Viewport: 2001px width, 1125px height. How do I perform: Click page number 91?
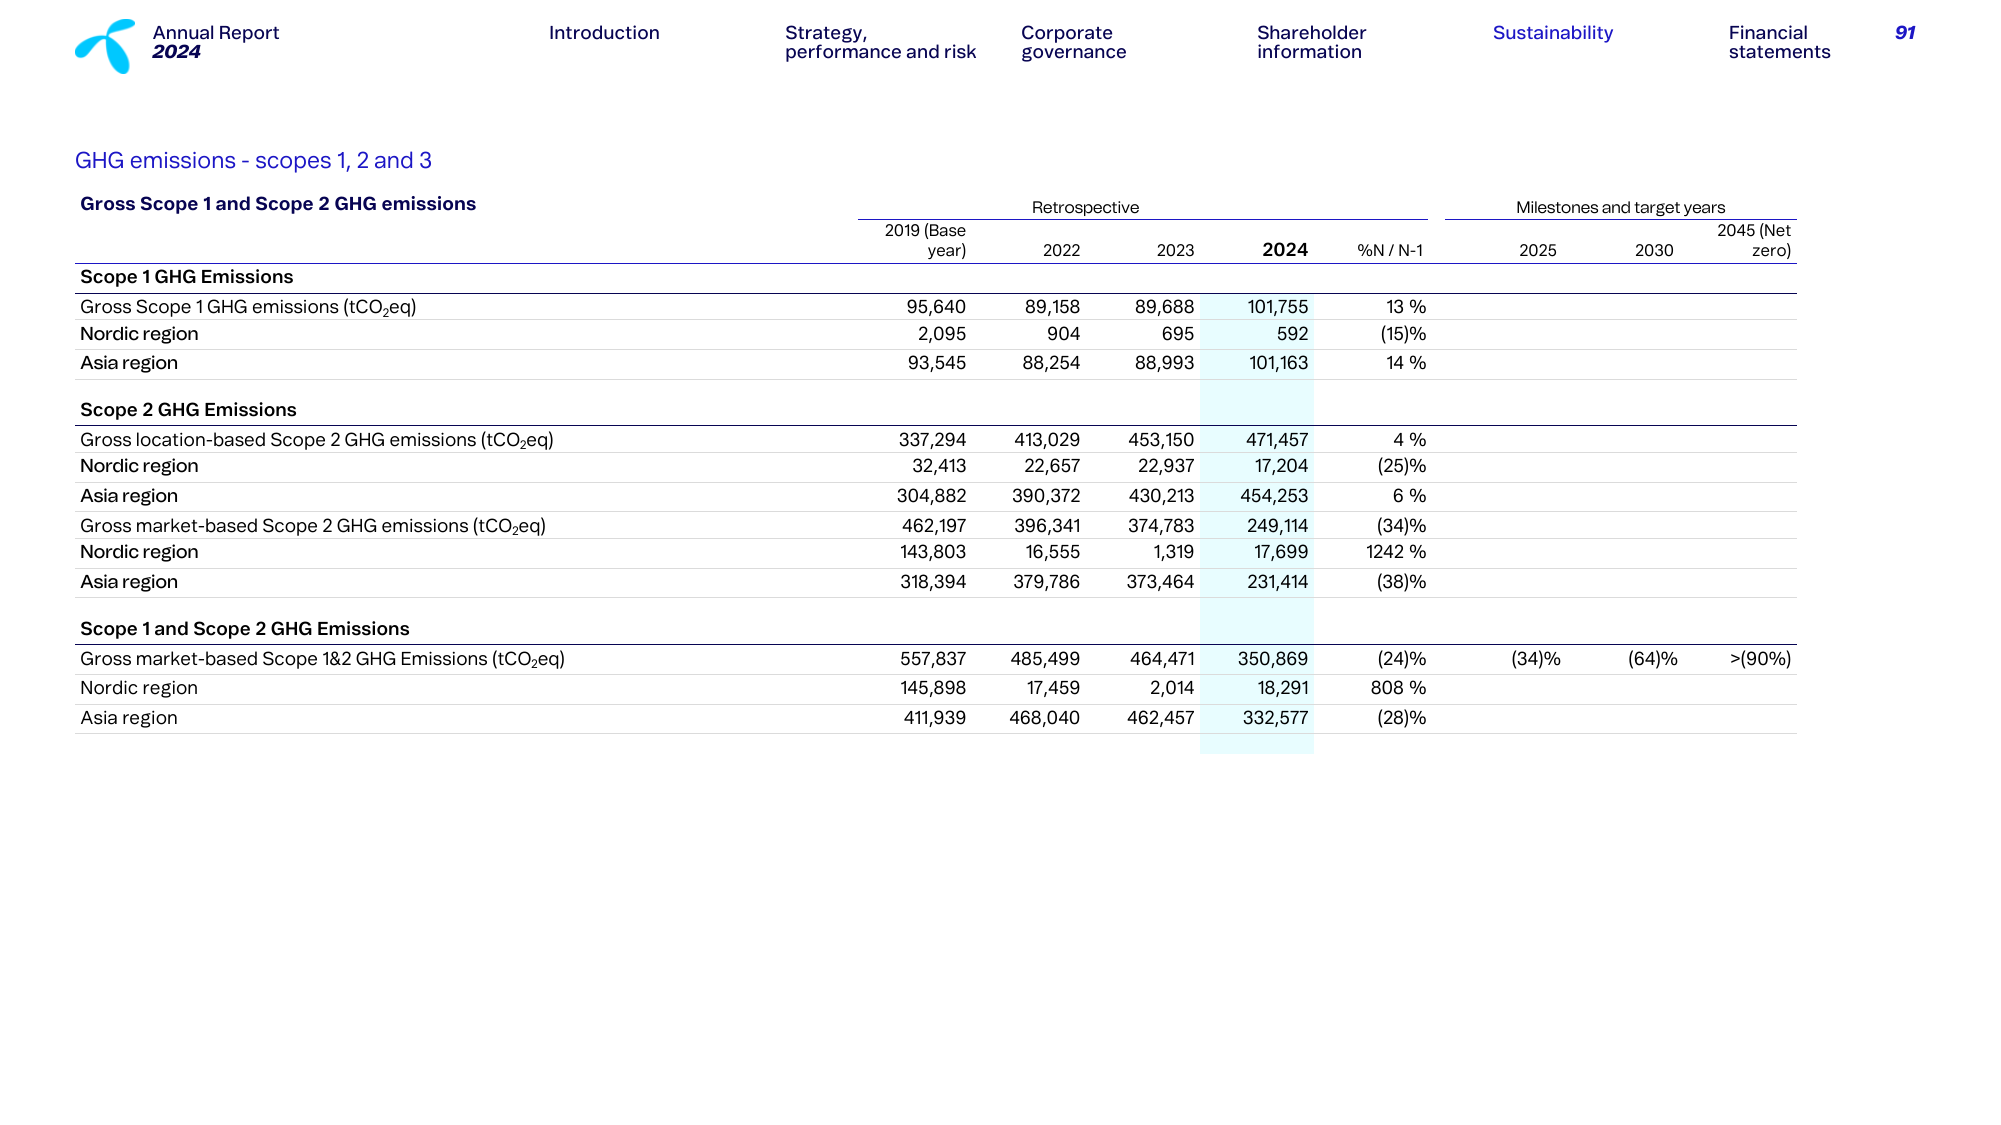1905,33
